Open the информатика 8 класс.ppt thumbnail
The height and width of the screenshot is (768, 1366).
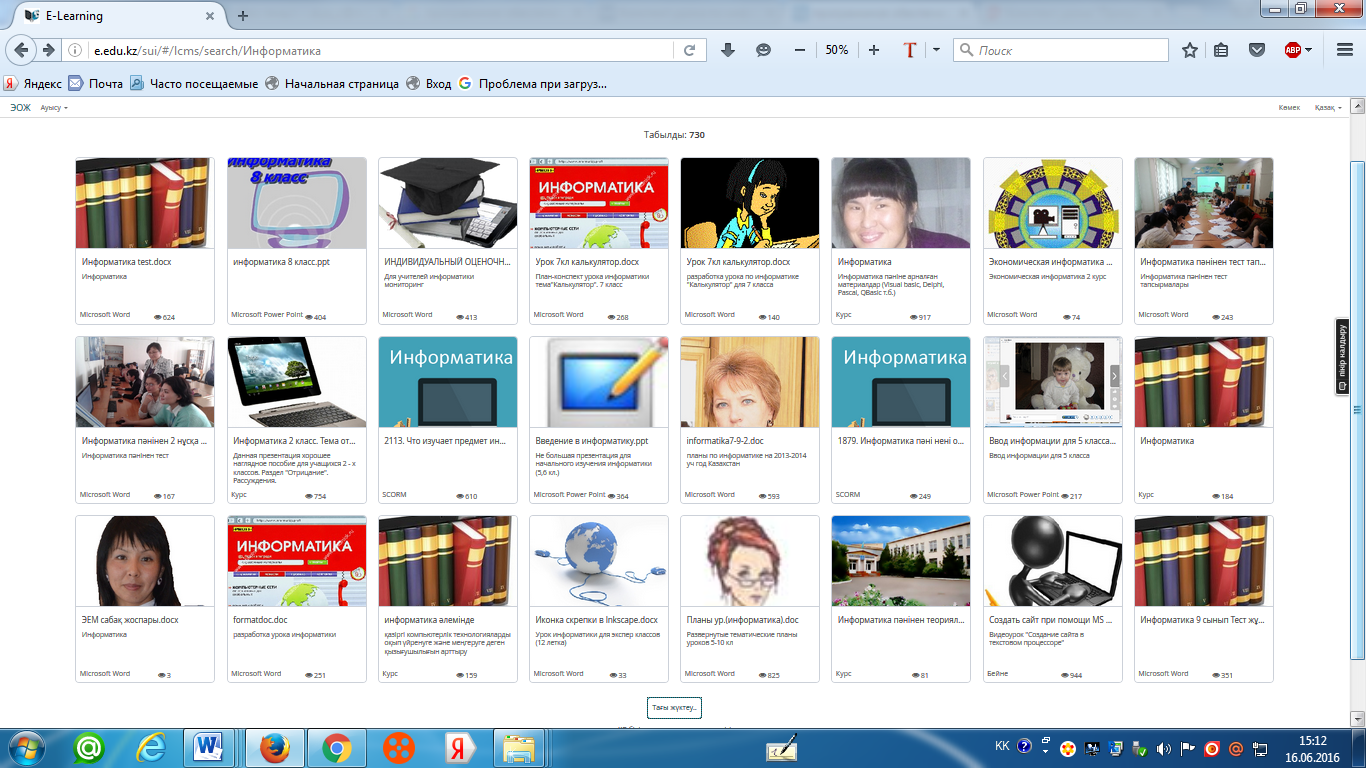point(296,203)
